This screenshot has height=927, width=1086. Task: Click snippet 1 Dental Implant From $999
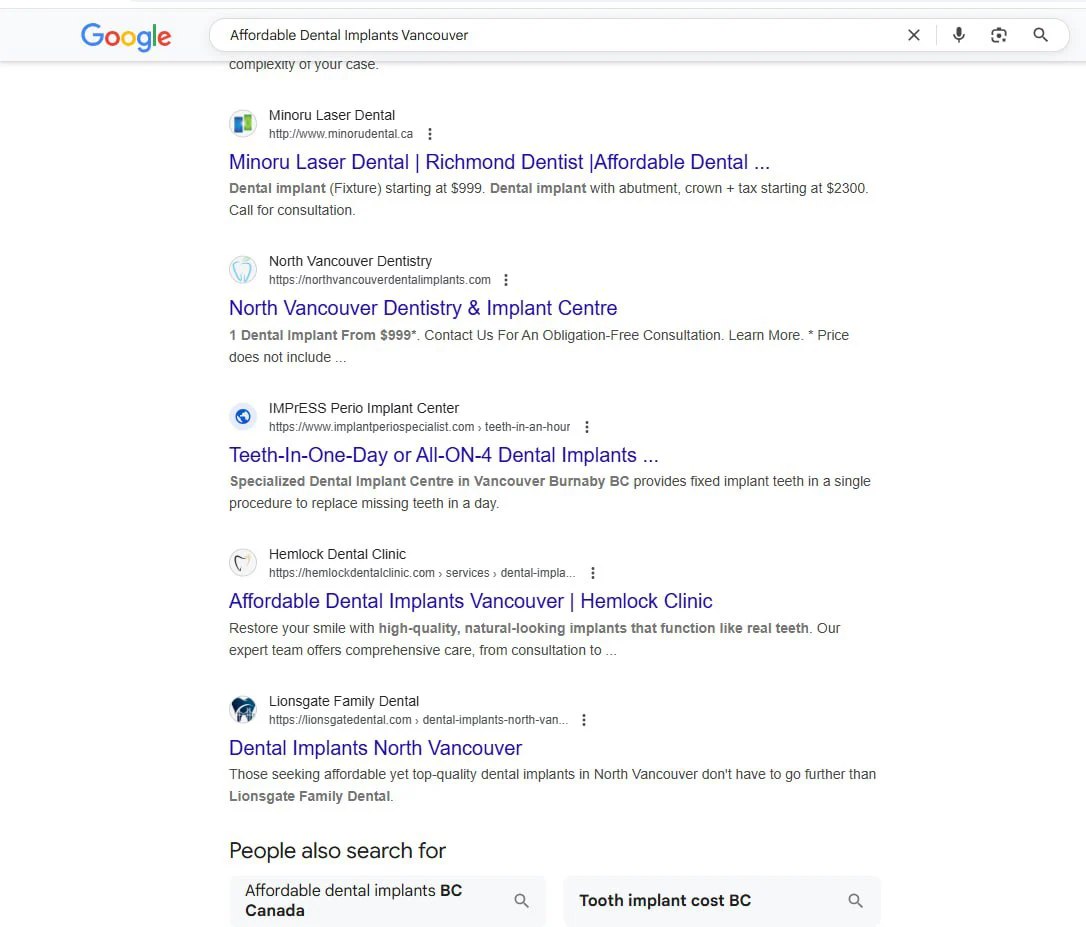point(539,346)
